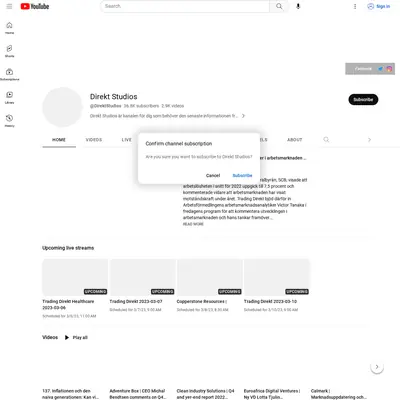Cancel the subscription confirmation dialog
Image resolution: width=400 pixels, height=400 pixels.
[x=213, y=175]
